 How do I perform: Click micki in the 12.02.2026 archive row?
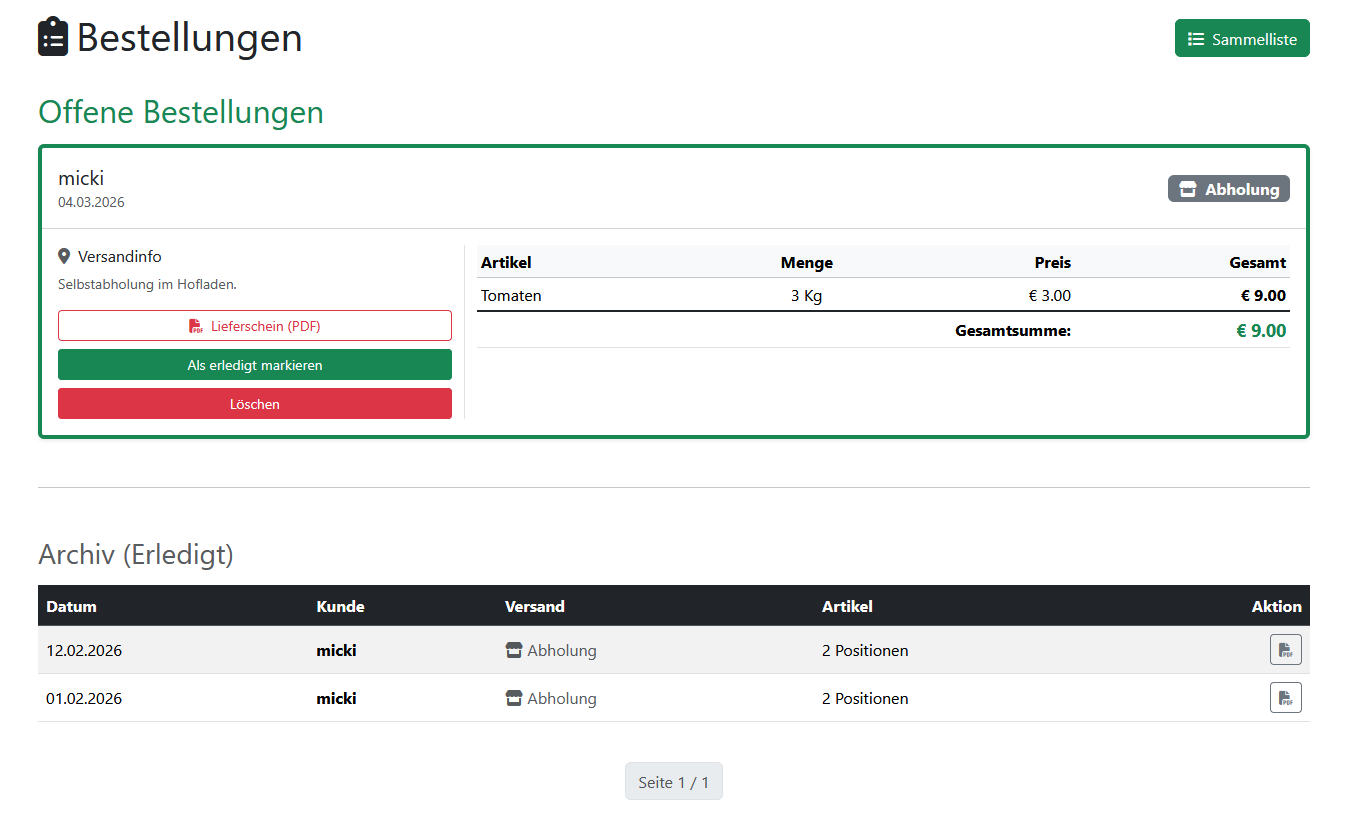click(336, 651)
